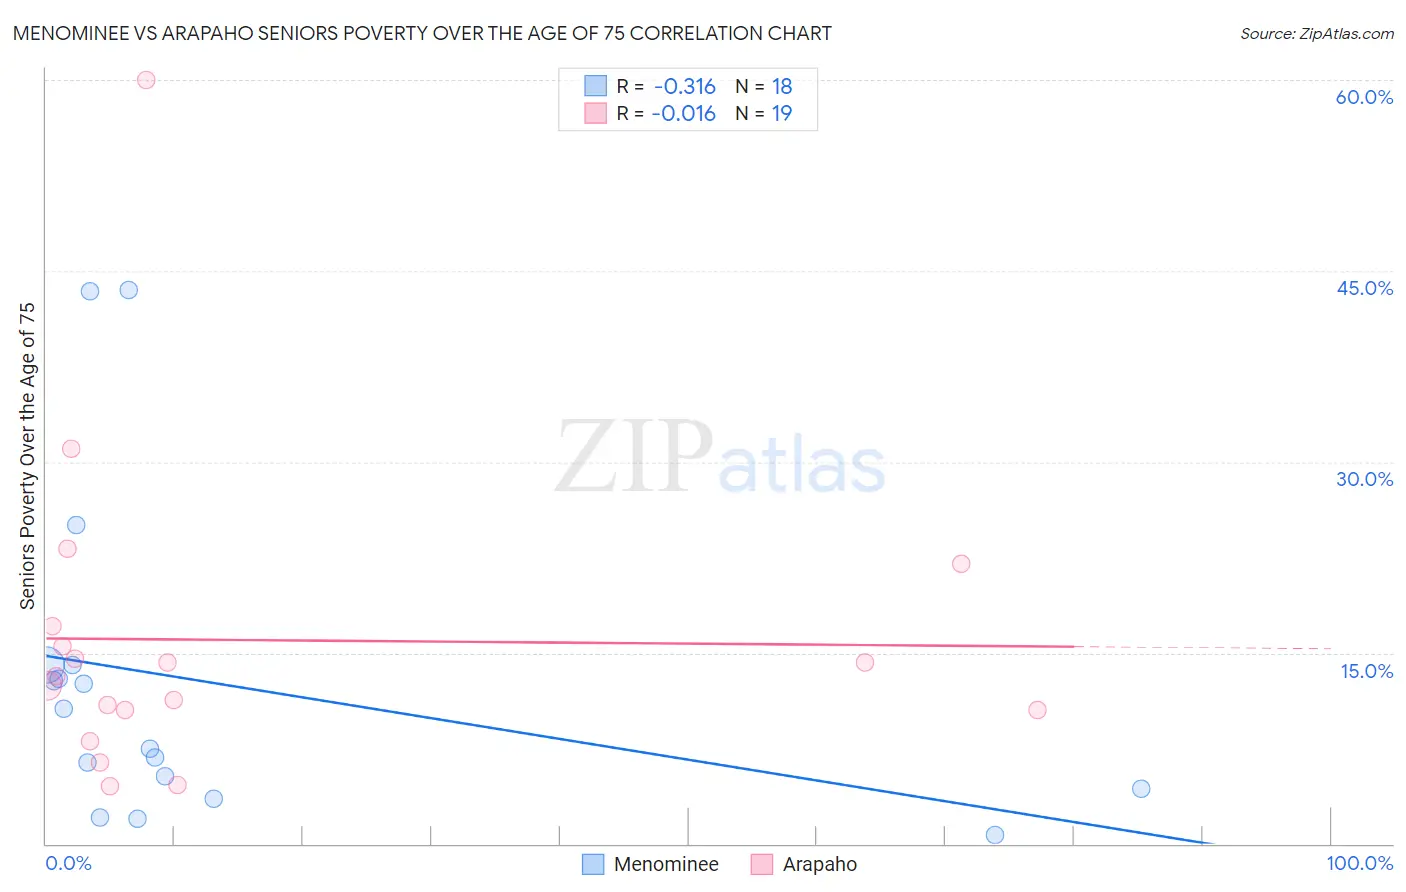Image resolution: width=1406 pixels, height=892 pixels.
Task: Click the 0.0% x-axis label
Action: [68, 863]
